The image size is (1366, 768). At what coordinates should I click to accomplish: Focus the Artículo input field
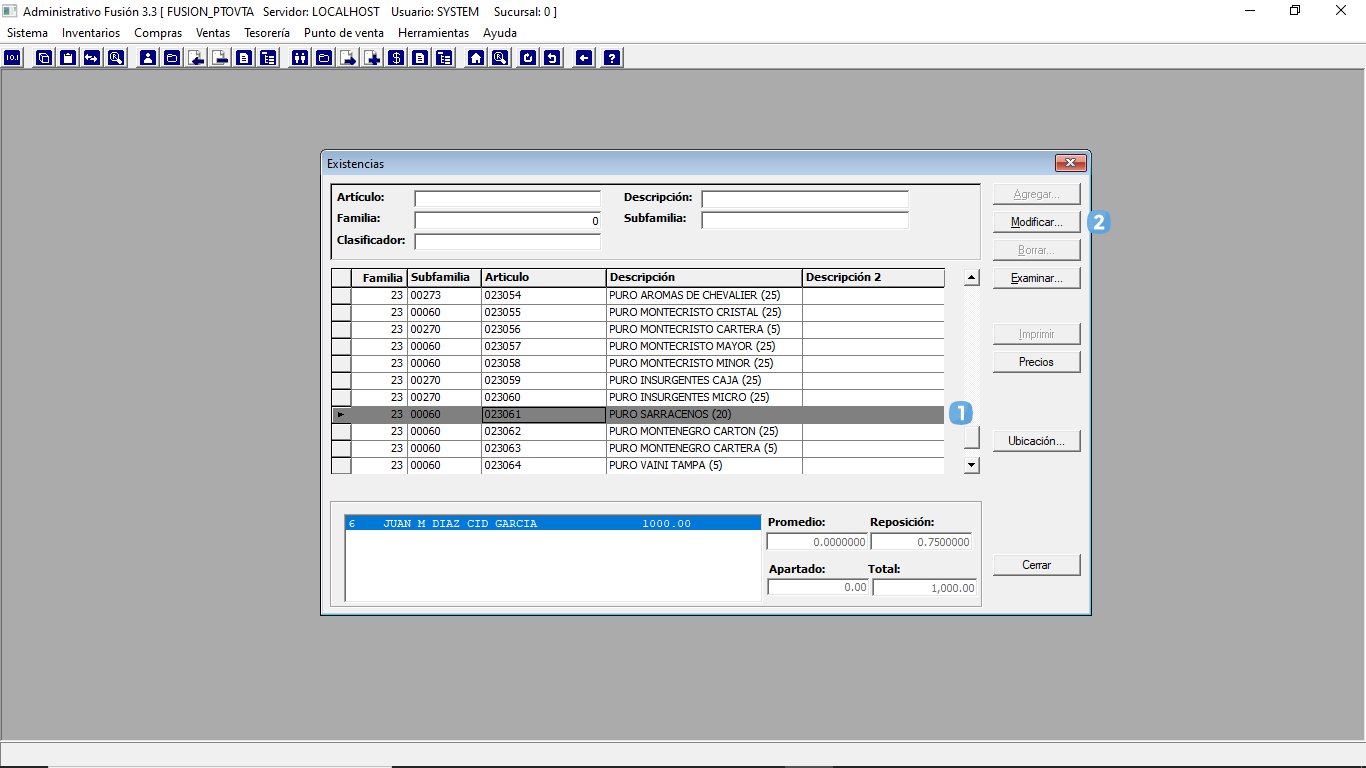point(508,199)
